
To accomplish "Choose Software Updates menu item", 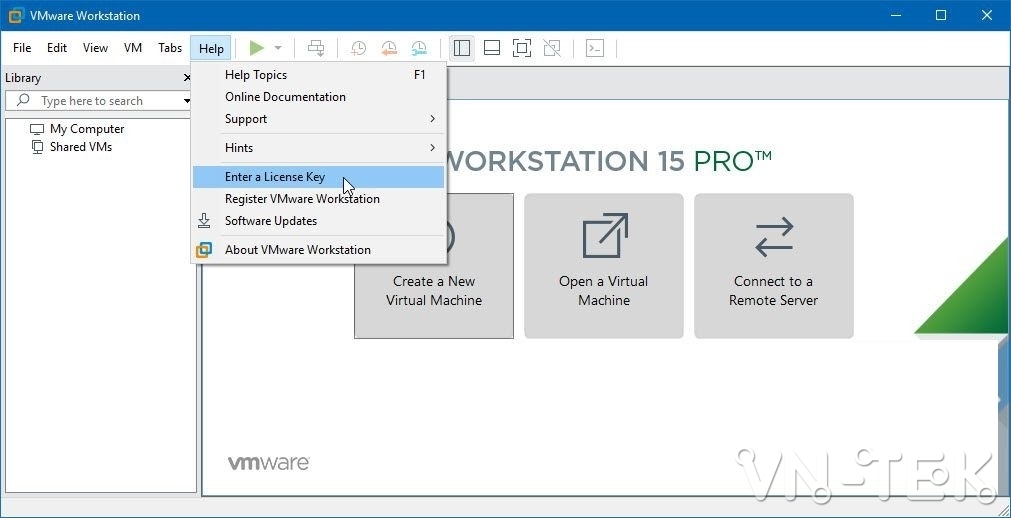I will point(319,221).
